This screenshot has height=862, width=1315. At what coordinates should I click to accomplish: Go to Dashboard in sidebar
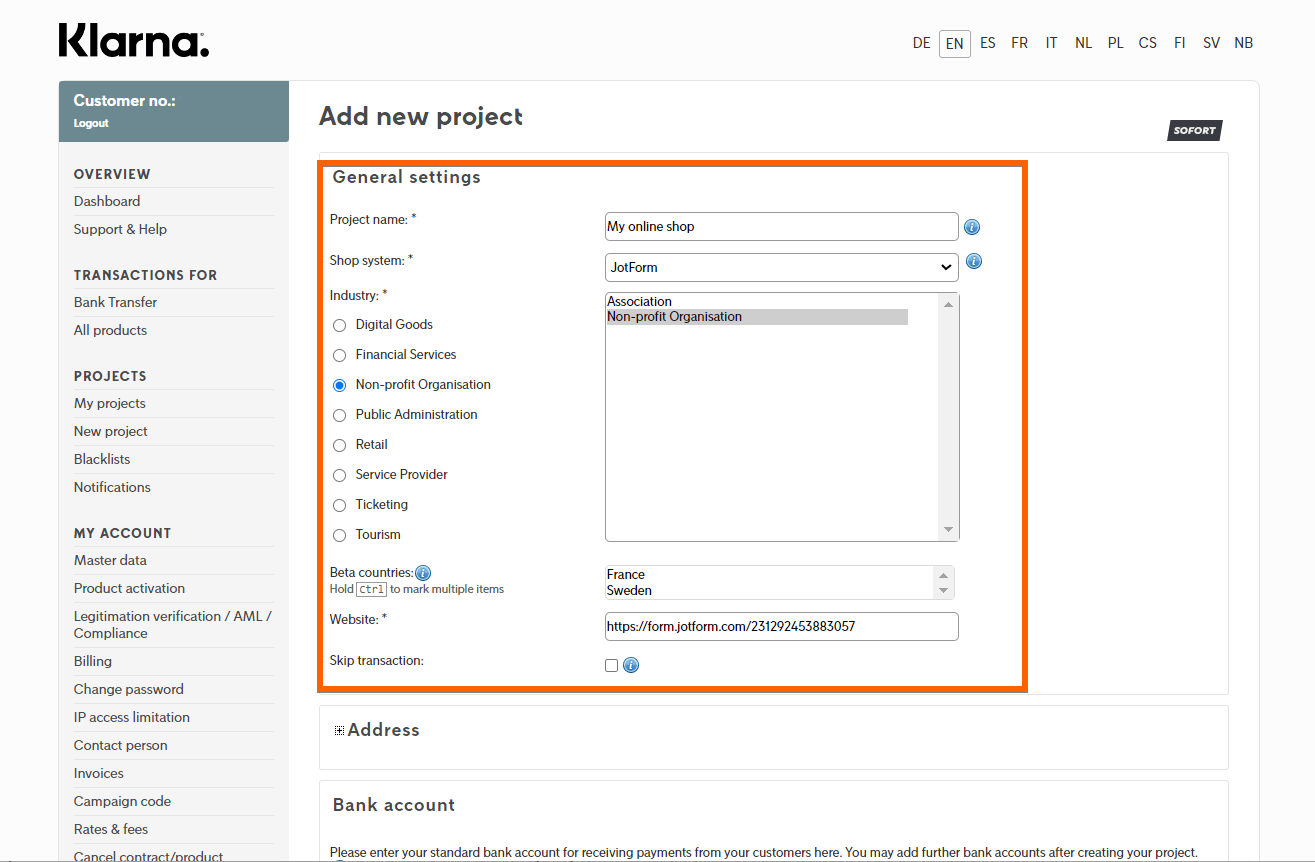tap(107, 201)
